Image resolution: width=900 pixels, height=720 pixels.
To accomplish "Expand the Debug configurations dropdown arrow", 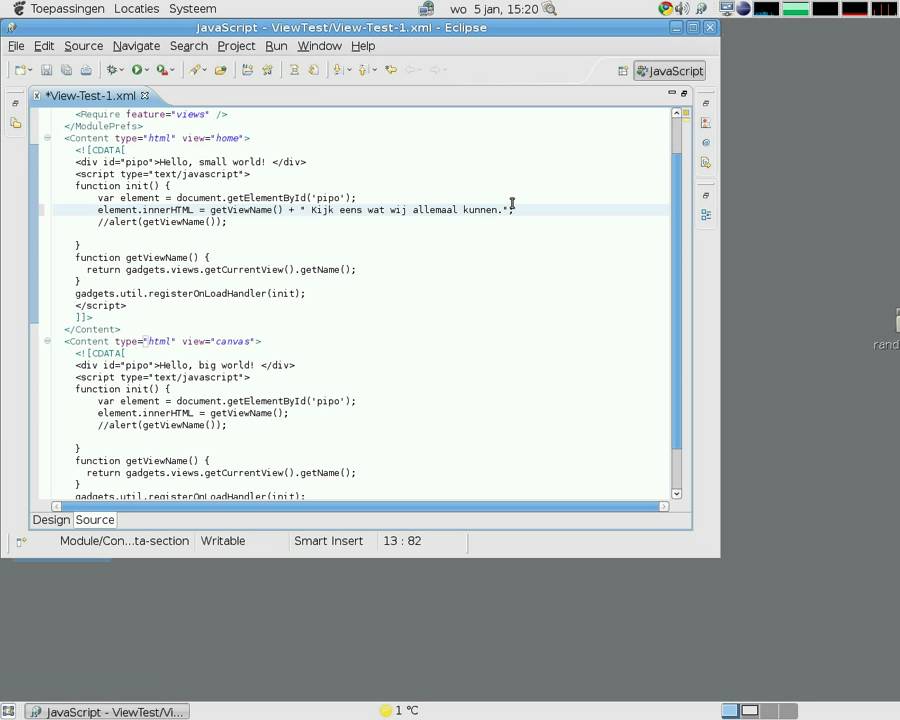I will pos(121,70).
